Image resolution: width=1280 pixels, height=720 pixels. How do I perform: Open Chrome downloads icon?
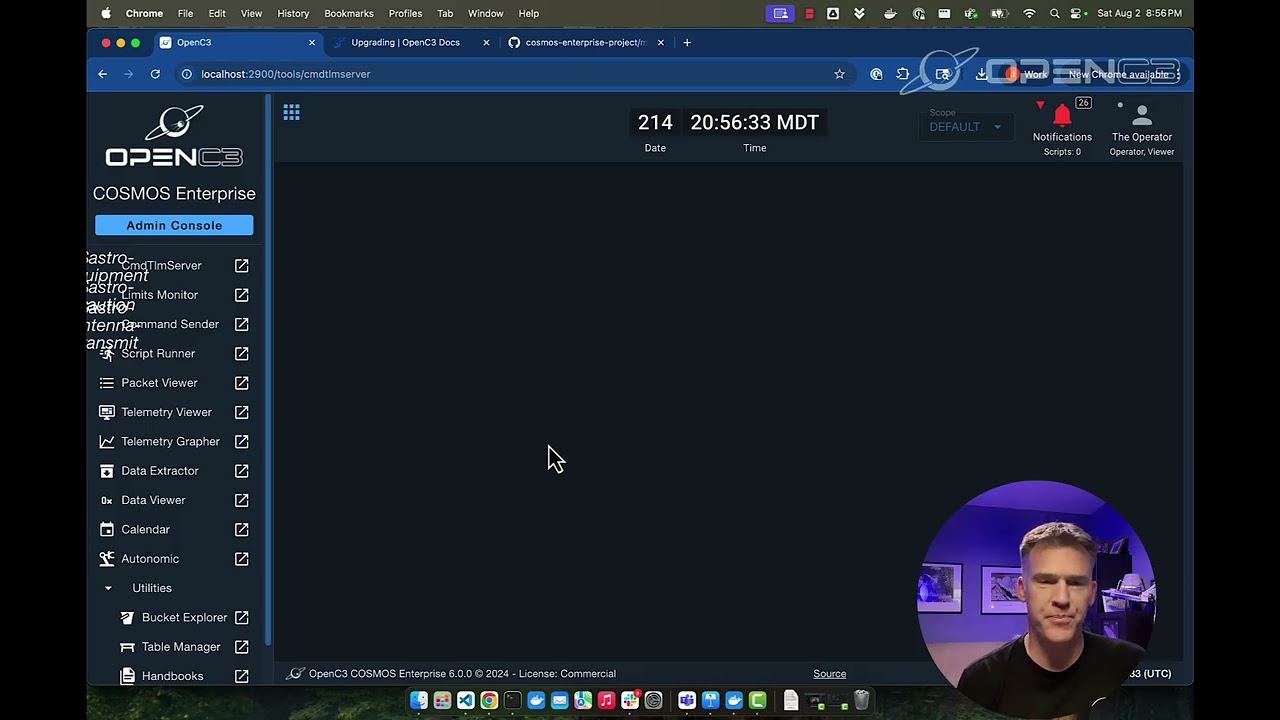click(981, 74)
